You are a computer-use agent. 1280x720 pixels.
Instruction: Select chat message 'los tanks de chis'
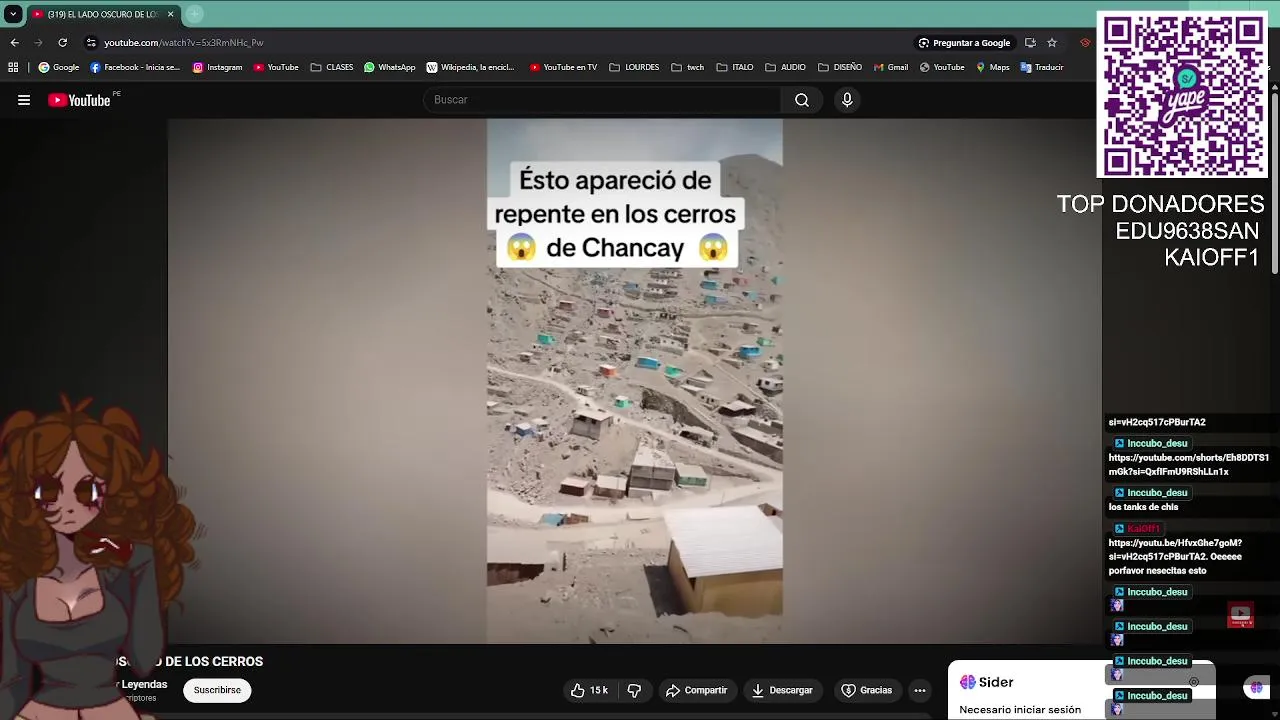pyautogui.click(x=1143, y=507)
